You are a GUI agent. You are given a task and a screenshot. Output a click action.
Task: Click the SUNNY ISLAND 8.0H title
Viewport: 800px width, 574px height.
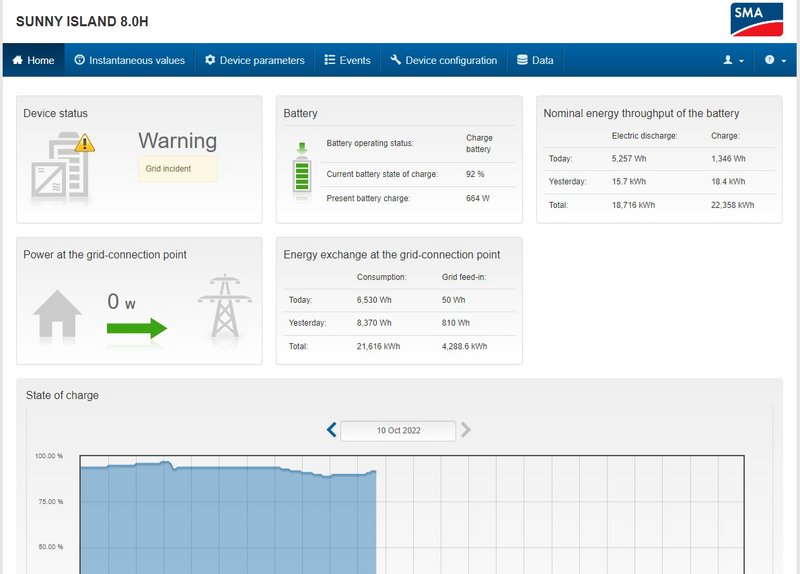click(82, 21)
